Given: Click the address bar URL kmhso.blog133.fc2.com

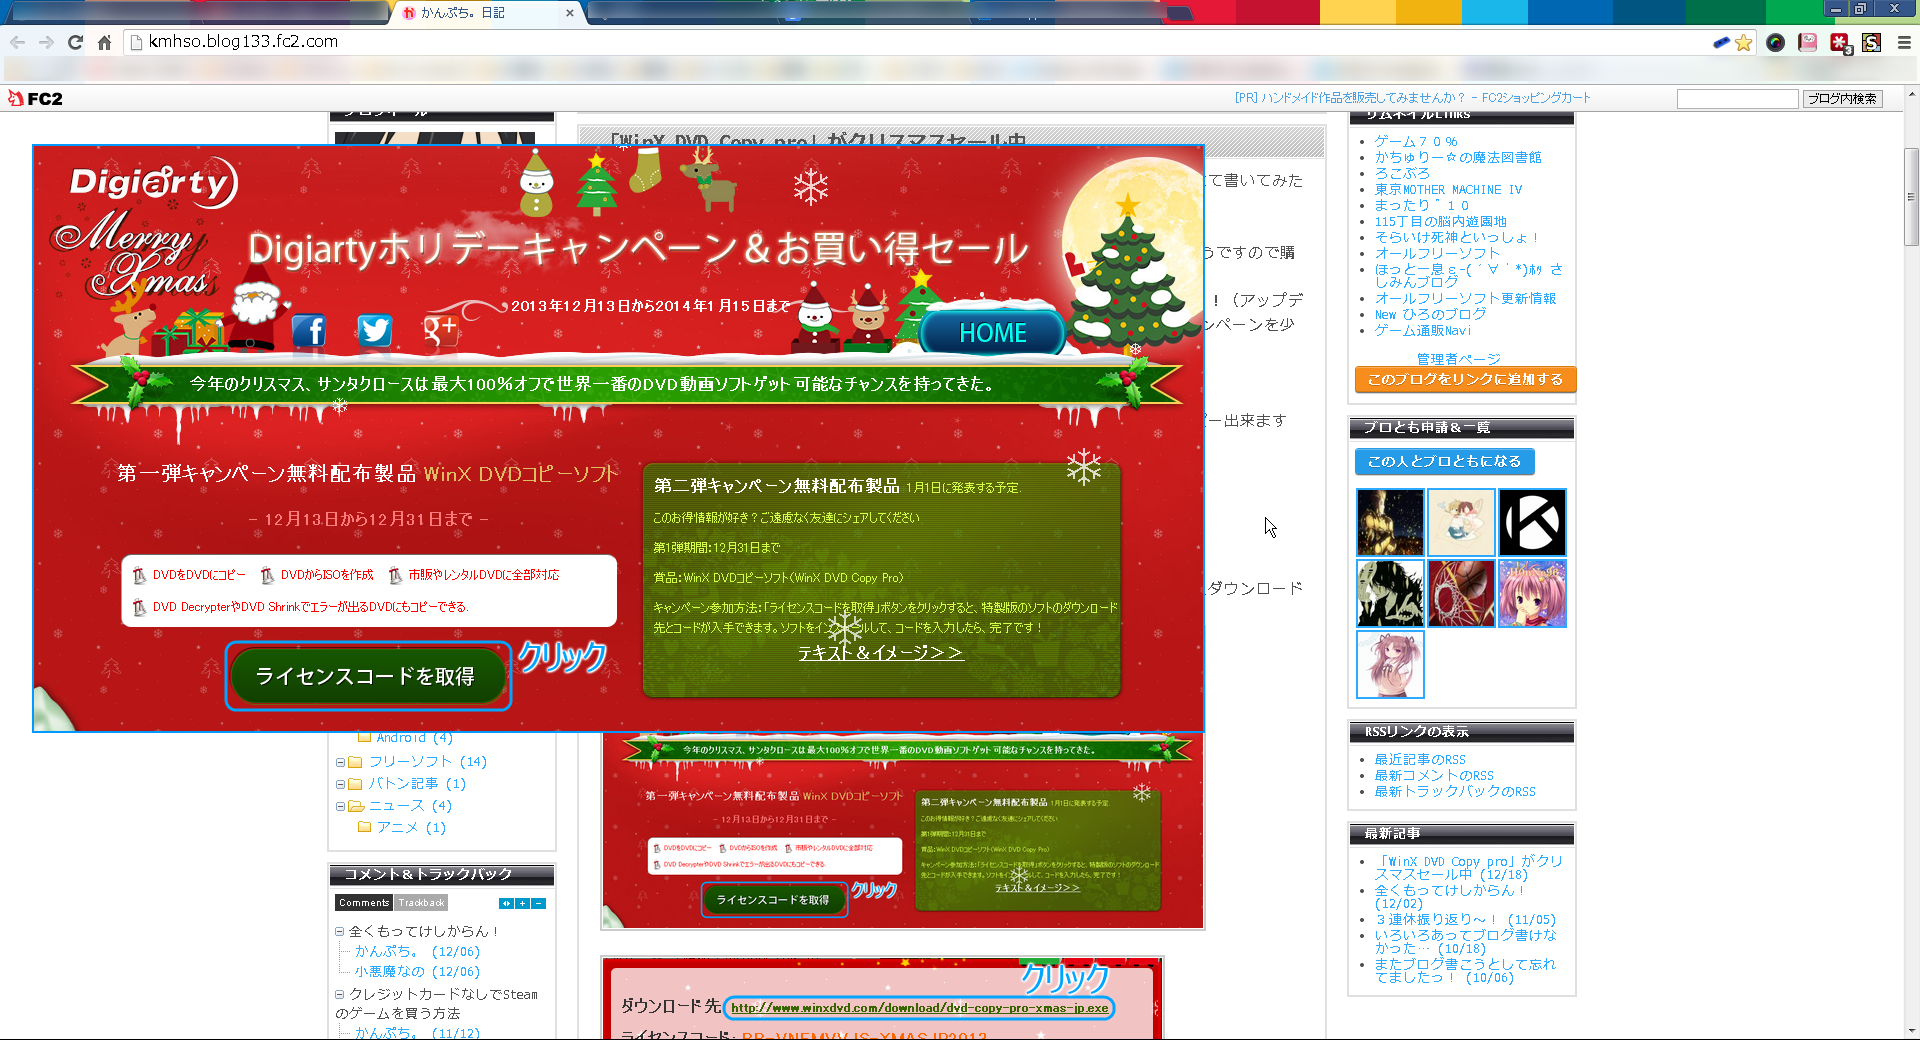Looking at the screenshot, I should click(x=243, y=42).
